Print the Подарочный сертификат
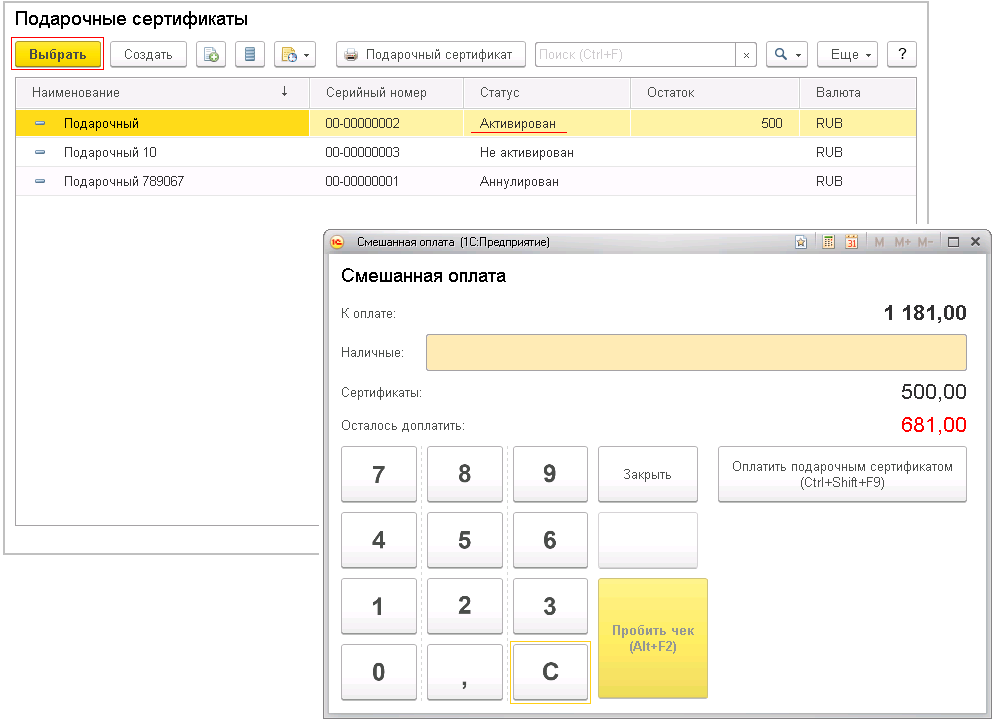The width and height of the screenshot is (995, 726). 430,55
